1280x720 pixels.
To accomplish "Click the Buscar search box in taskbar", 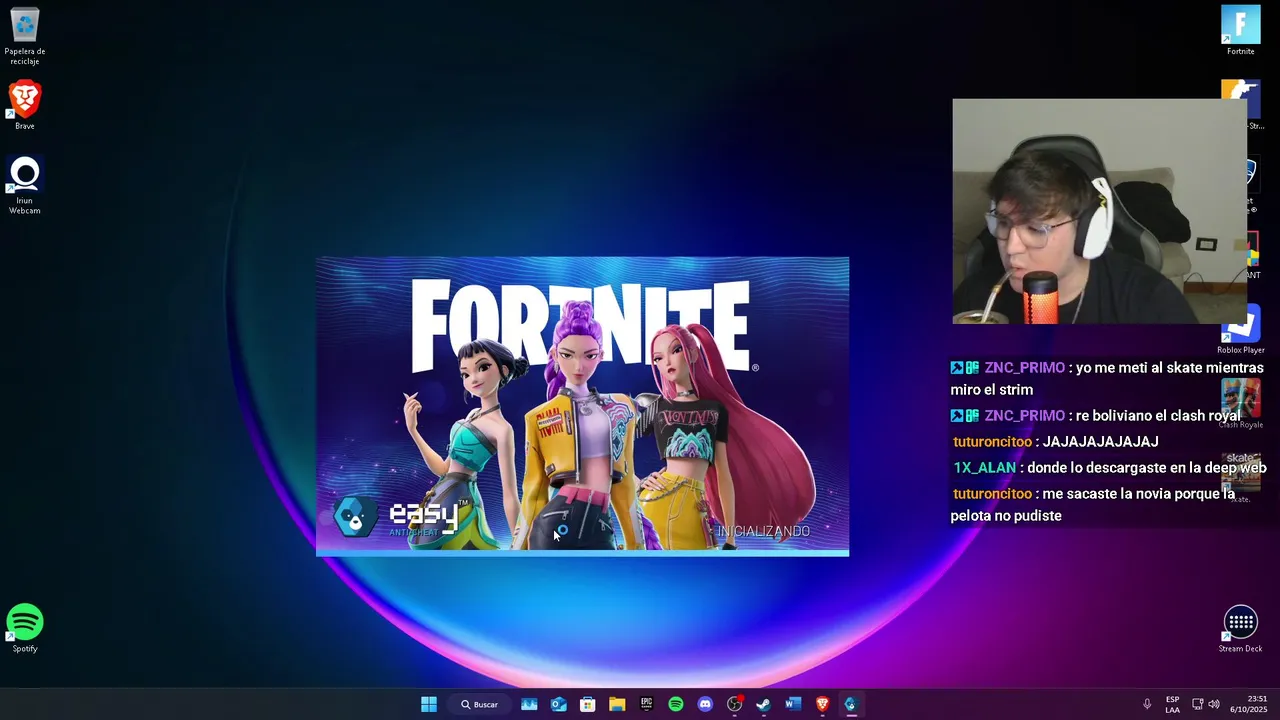I will [x=480, y=704].
